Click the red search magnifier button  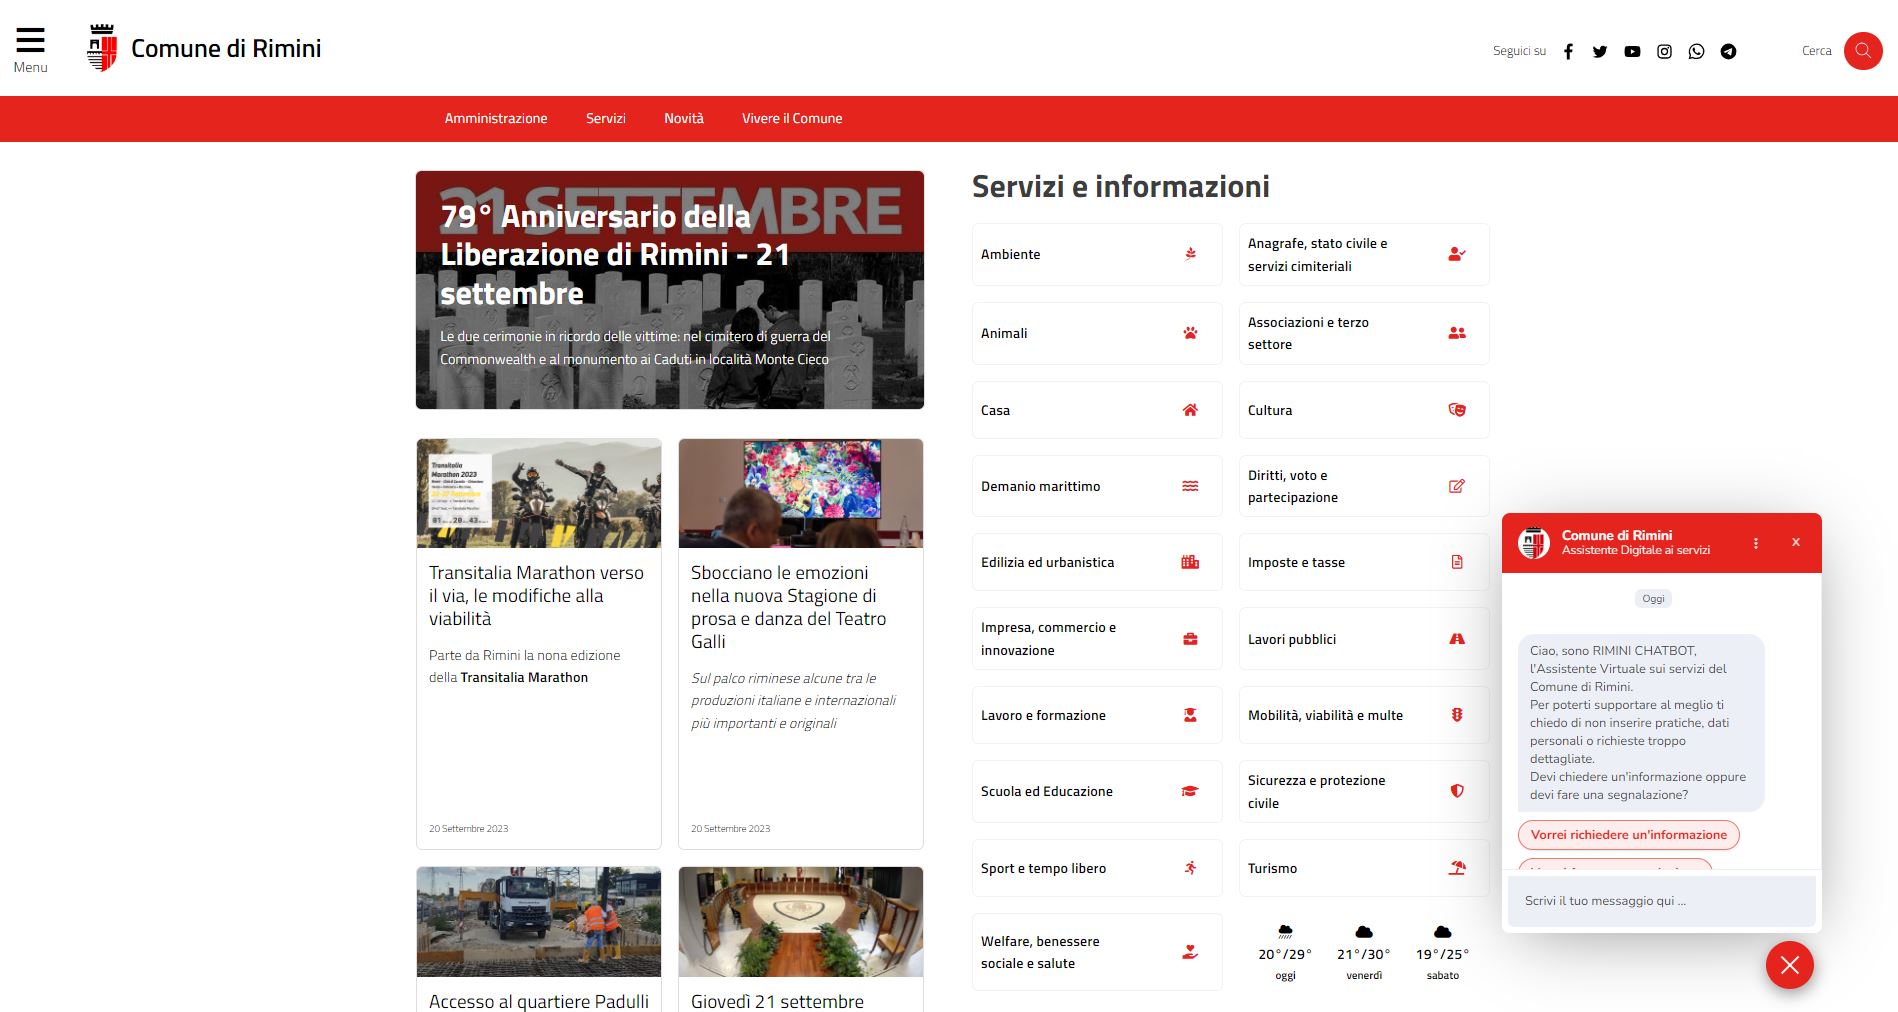click(x=1862, y=51)
